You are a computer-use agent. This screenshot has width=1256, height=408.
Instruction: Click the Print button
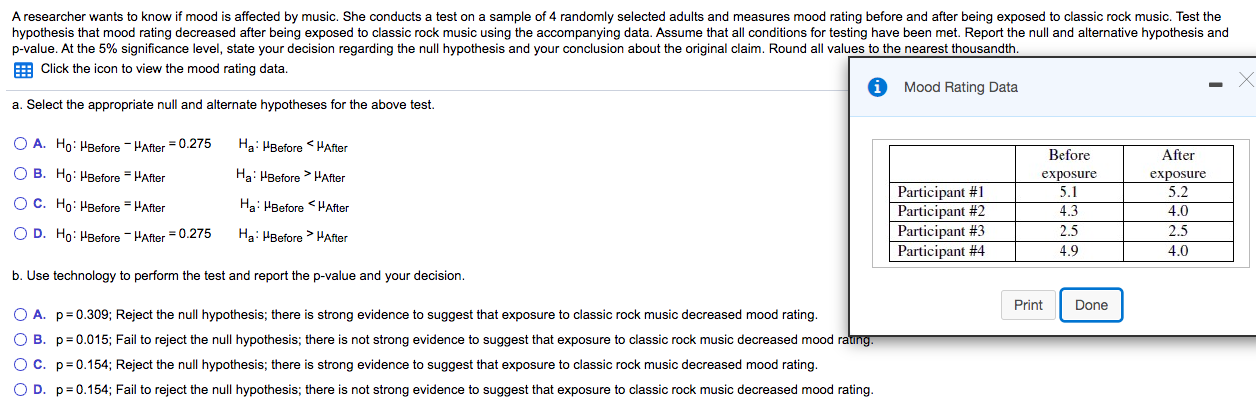pyautogui.click(x=1028, y=305)
